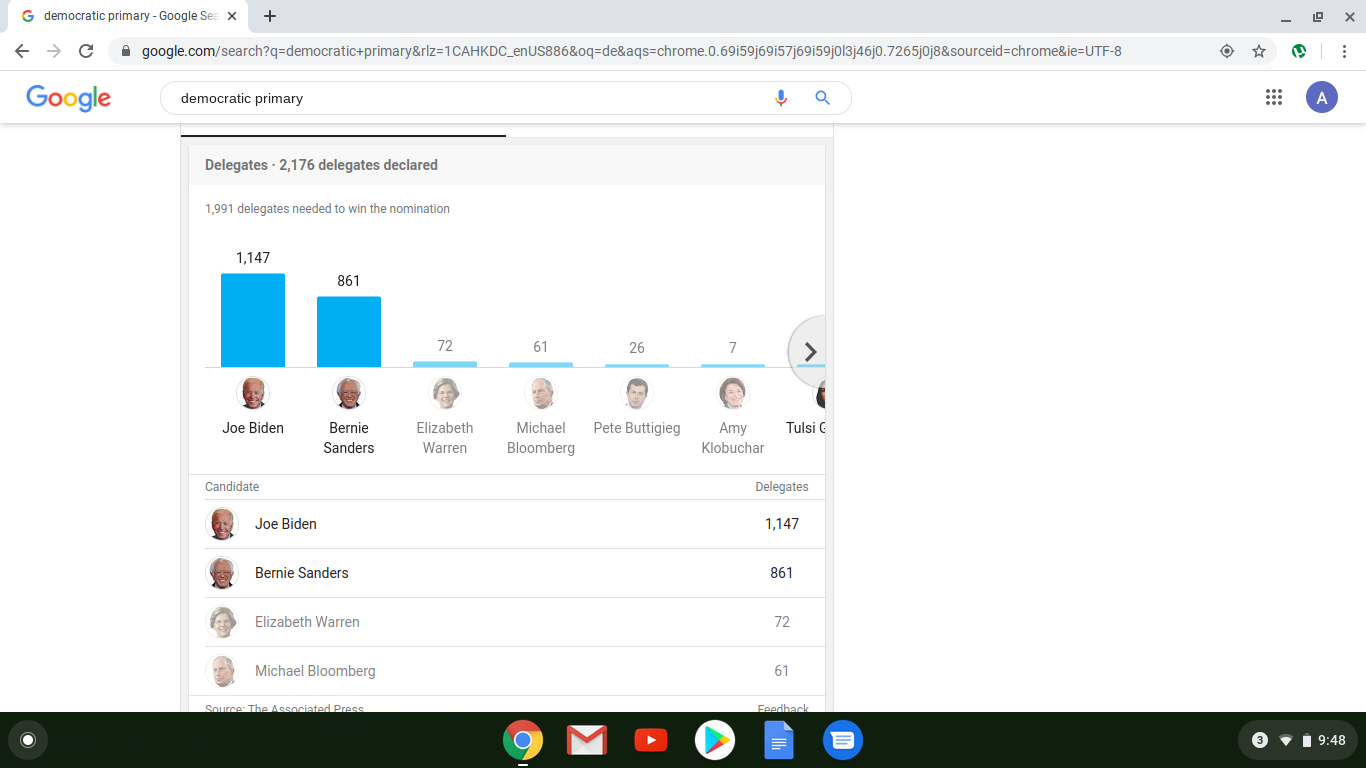Click Joe Biden's blue bar in chart
This screenshot has width=1366, height=768.
[253, 320]
